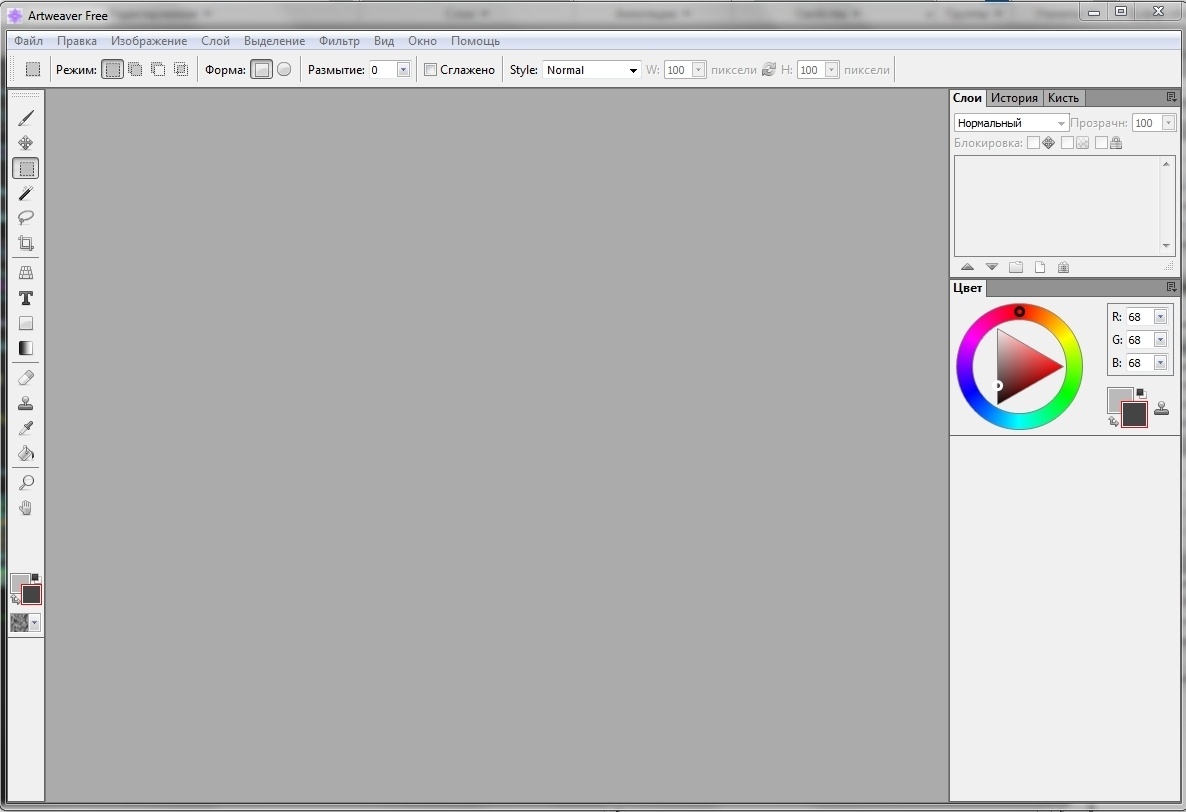Open the Style dropdown in the options bar

tap(633, 70)
